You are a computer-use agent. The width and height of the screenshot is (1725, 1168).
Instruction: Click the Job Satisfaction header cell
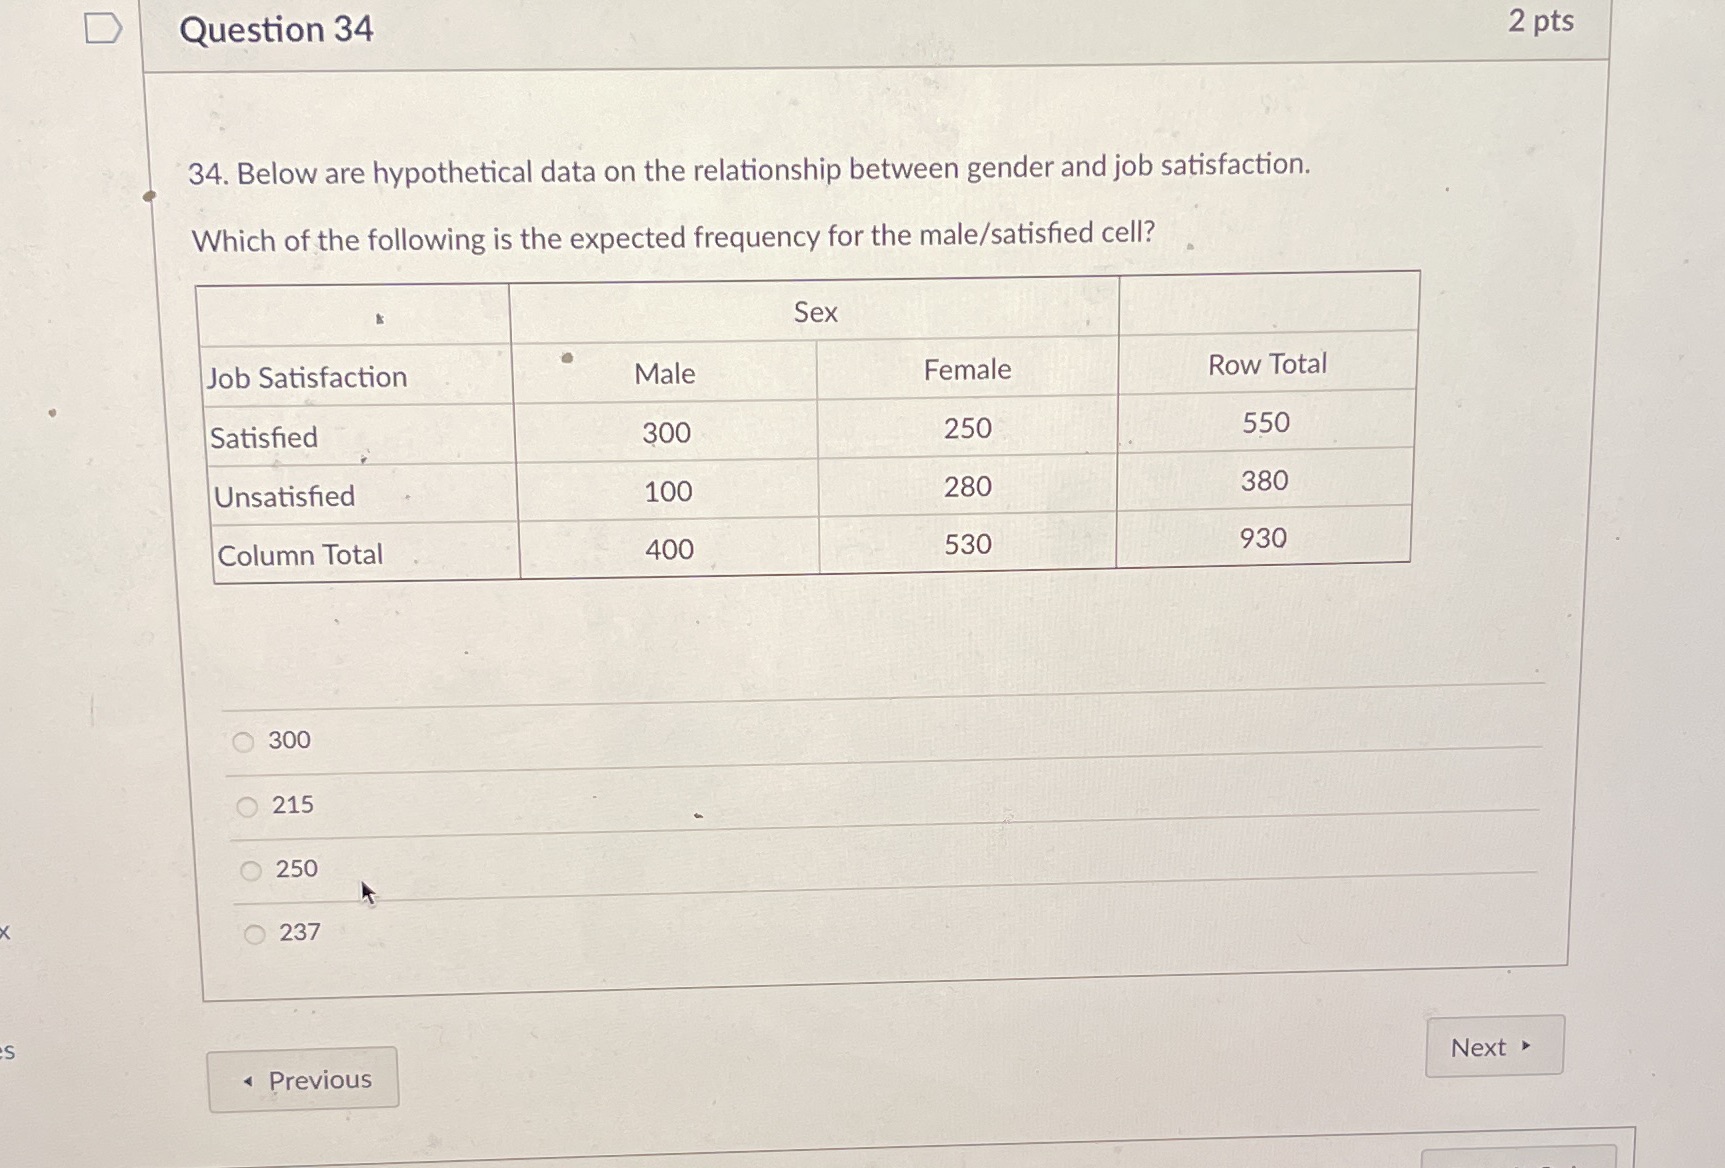click(307, 377)
